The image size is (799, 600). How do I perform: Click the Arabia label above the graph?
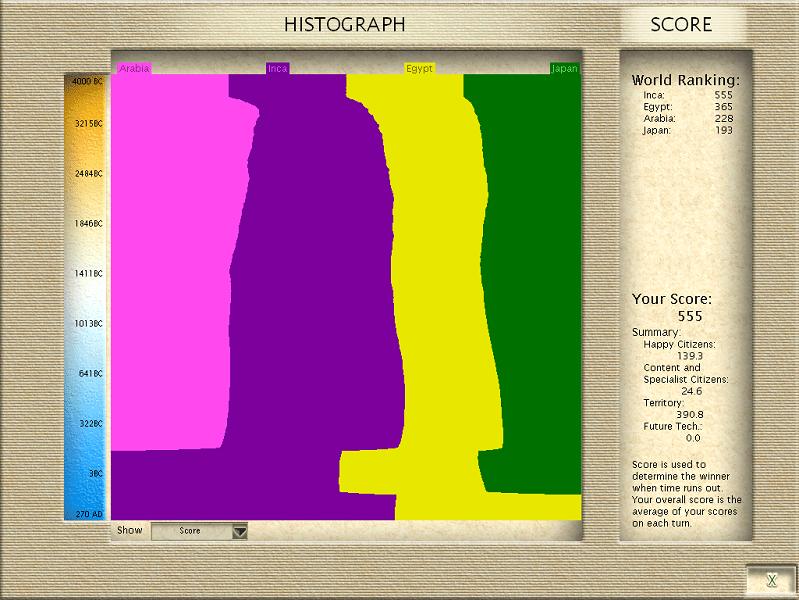(134, 68)
